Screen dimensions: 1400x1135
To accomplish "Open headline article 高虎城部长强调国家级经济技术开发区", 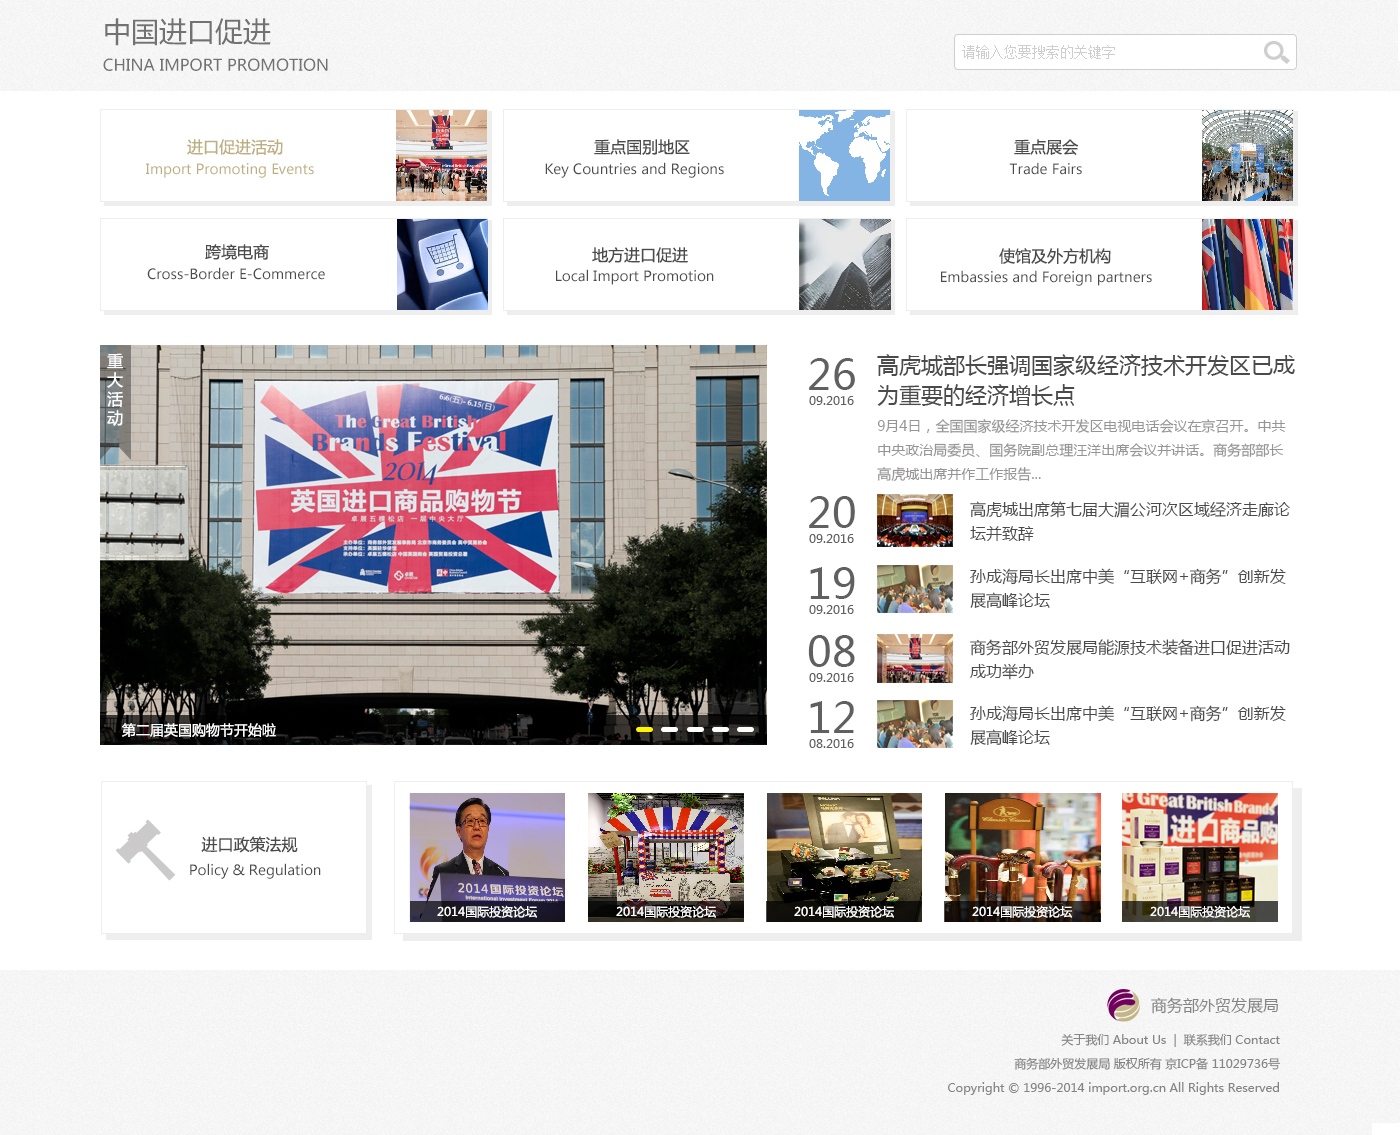I will tap(1086, 380).
